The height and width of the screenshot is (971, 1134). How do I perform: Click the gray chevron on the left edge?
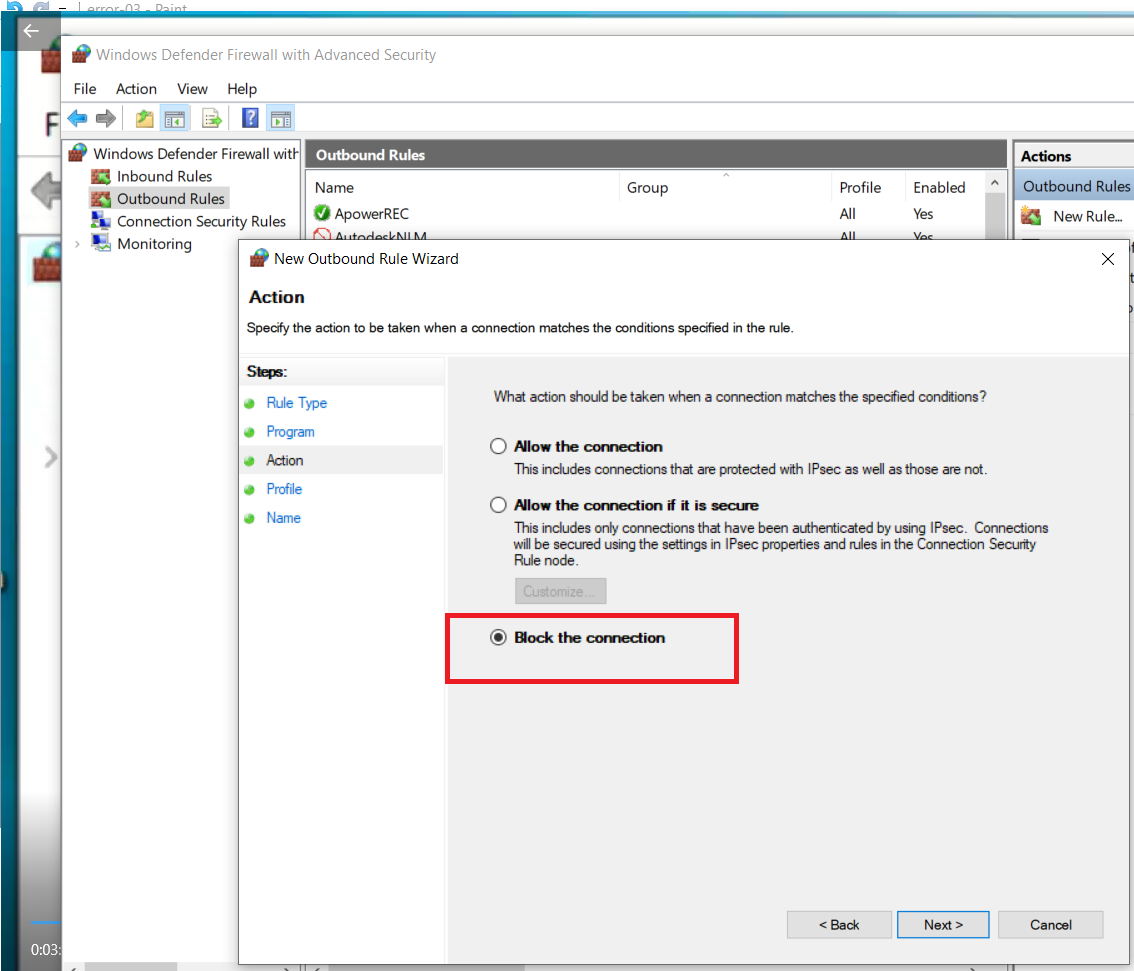click(51, 457)
